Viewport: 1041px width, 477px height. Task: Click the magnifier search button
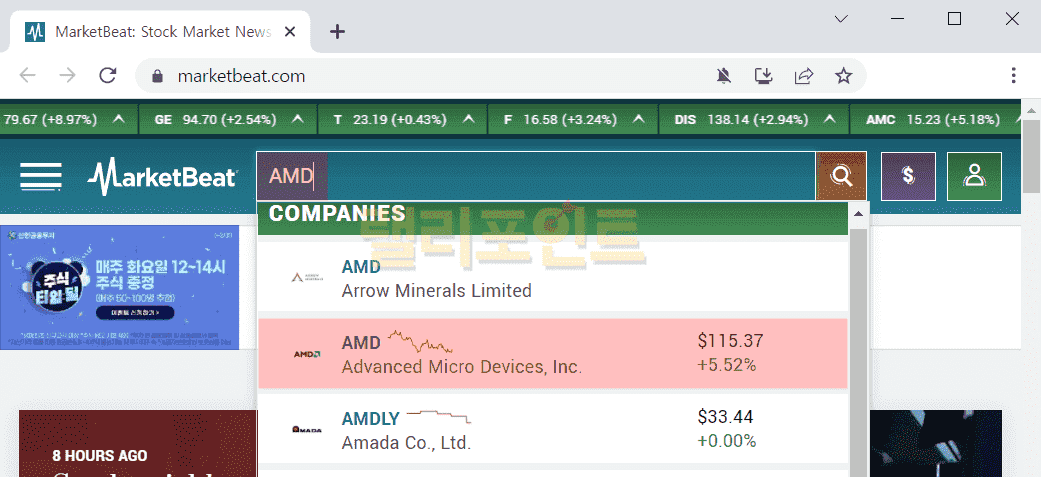tap(842, 177)
